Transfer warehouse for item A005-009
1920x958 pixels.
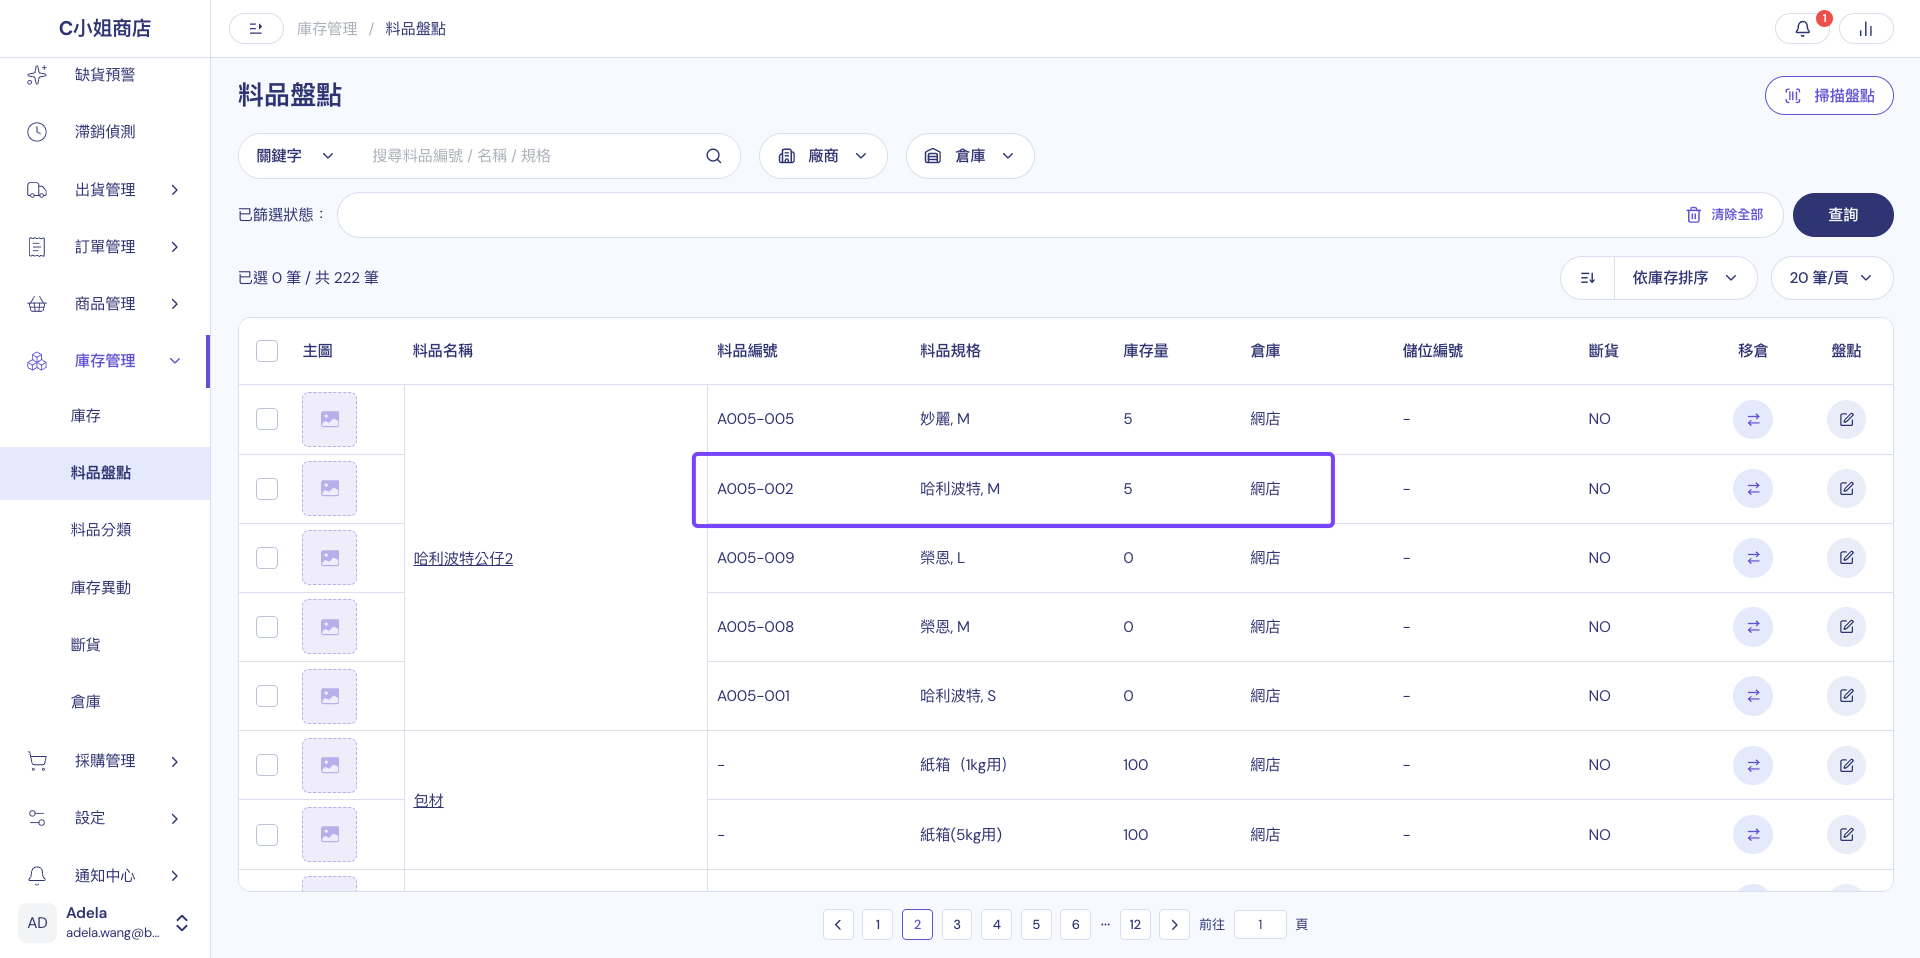click(1753, 558)
